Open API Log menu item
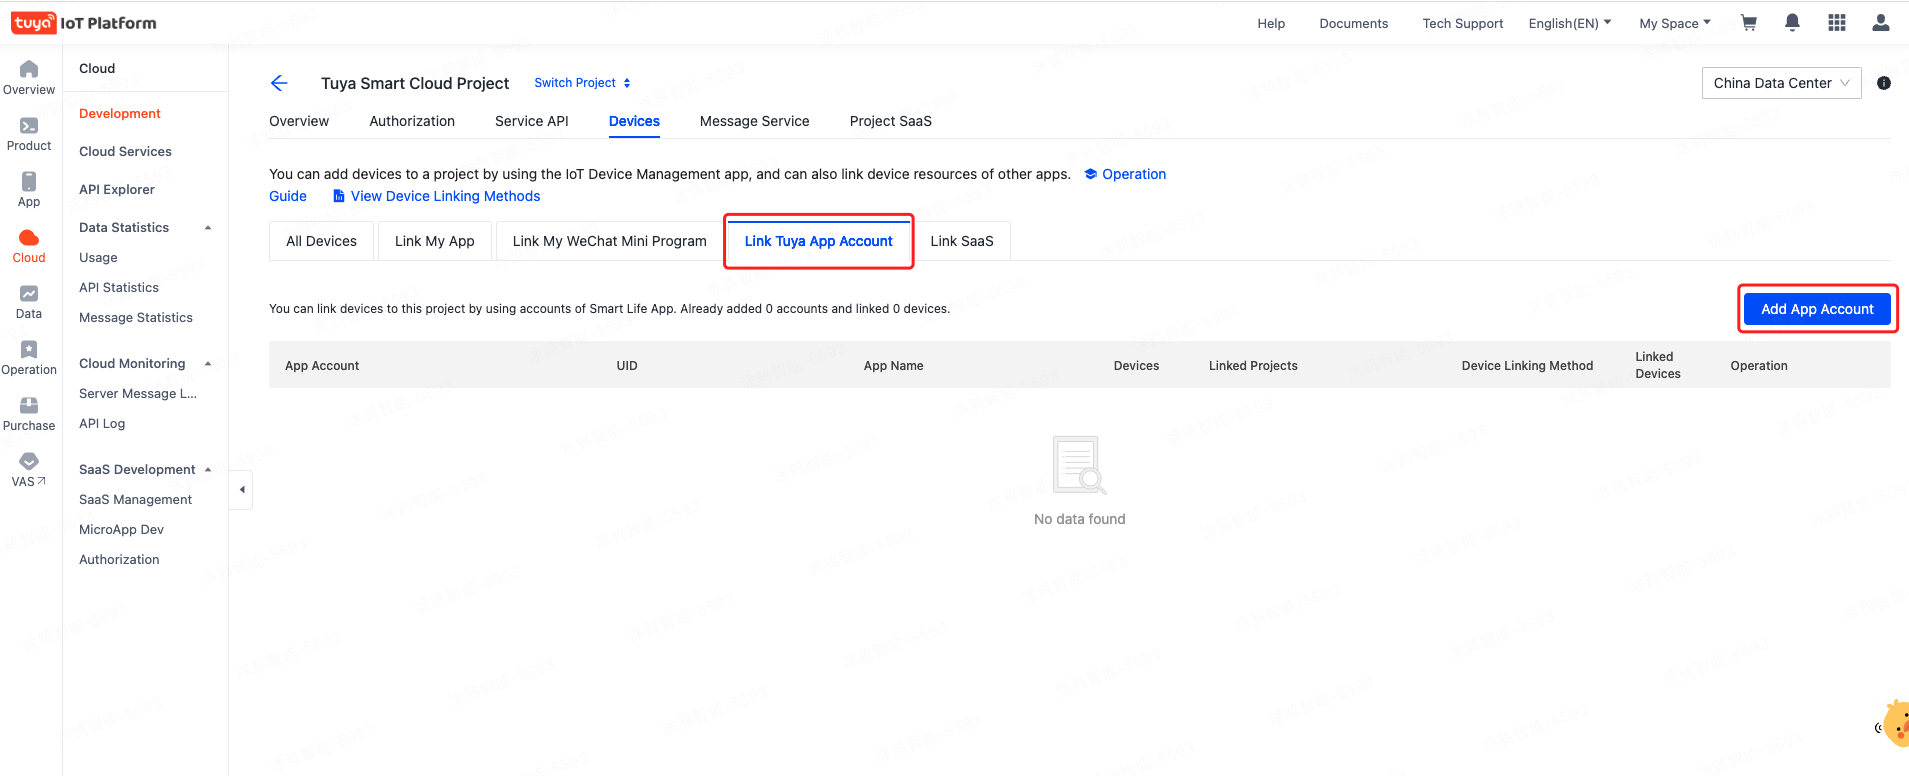Screen dimensions: 1909x776 click(102, 424)
